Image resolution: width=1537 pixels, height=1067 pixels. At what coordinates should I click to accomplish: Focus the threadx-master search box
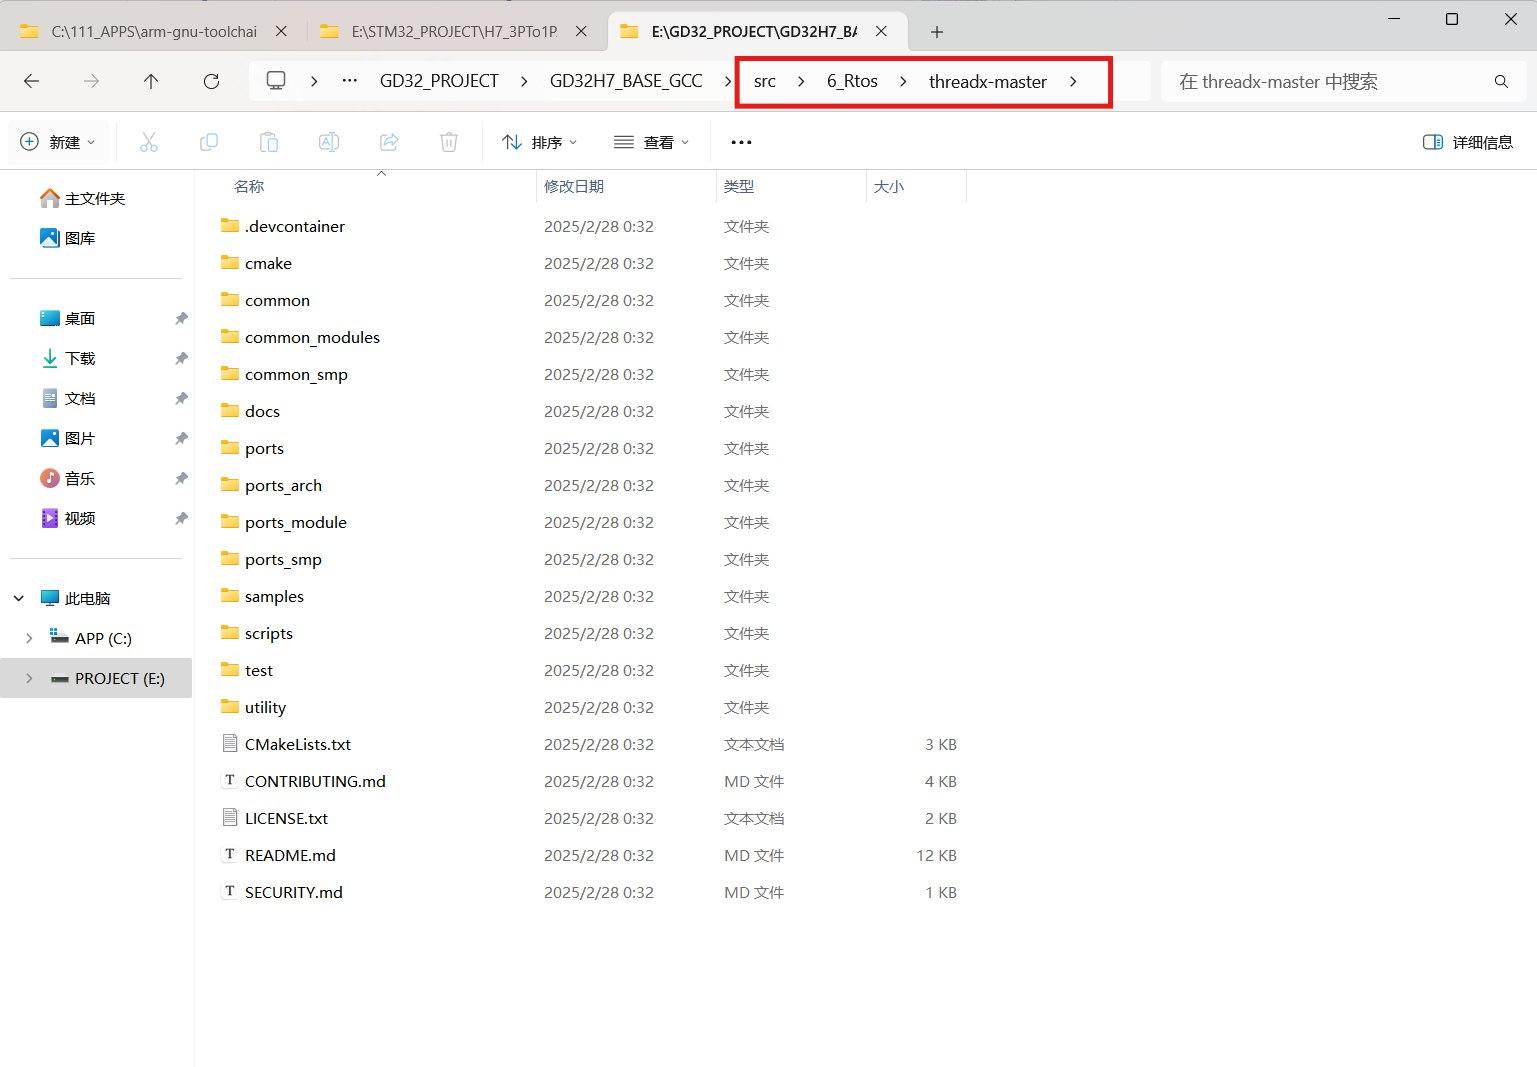[1330, 81]
